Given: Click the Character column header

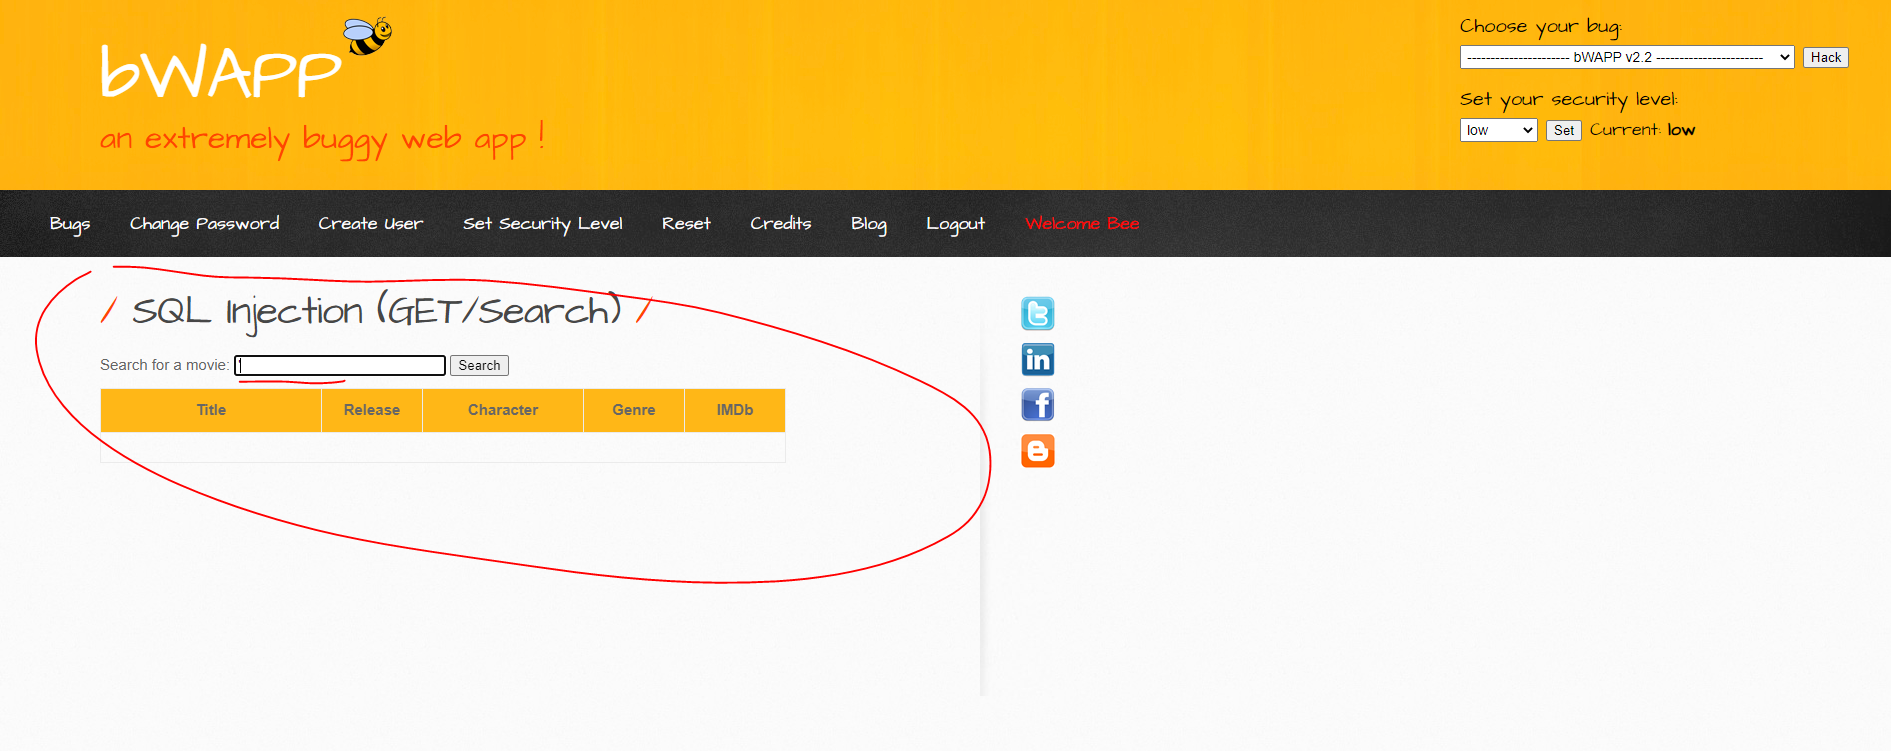Looking at the screenshot, I should (503, 410).
